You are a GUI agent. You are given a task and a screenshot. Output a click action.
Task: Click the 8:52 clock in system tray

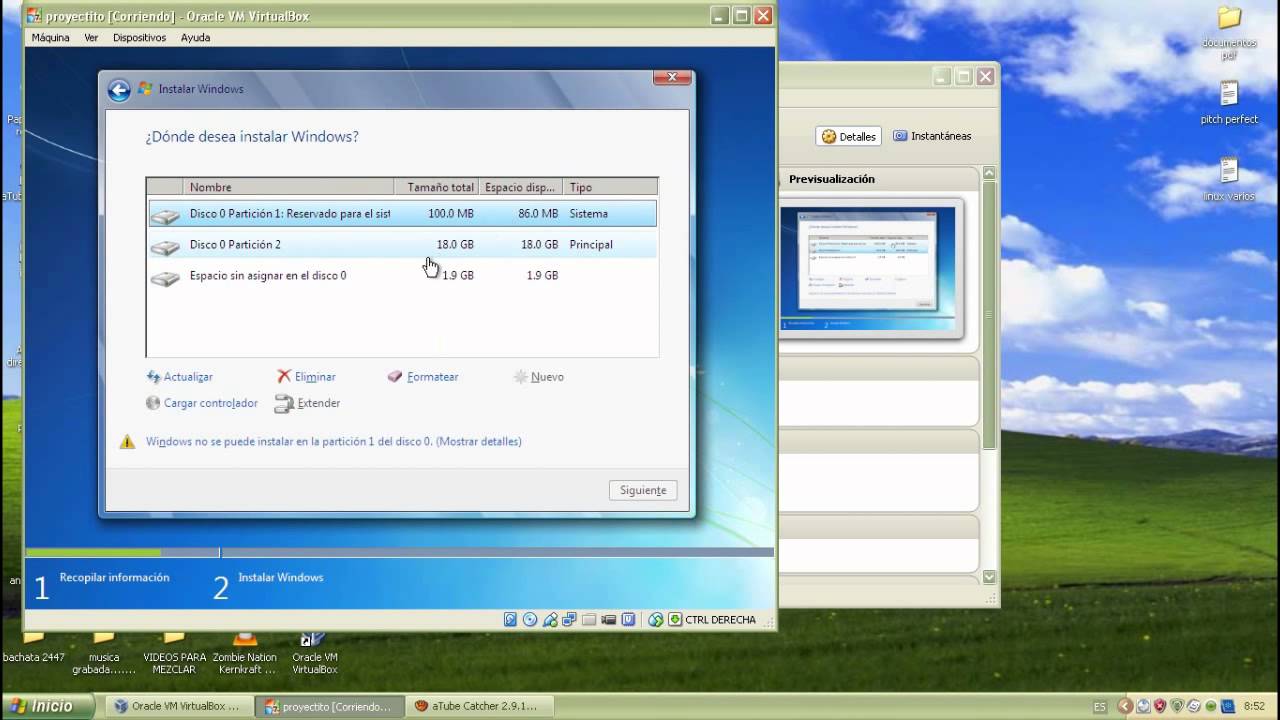[1254, 706]
